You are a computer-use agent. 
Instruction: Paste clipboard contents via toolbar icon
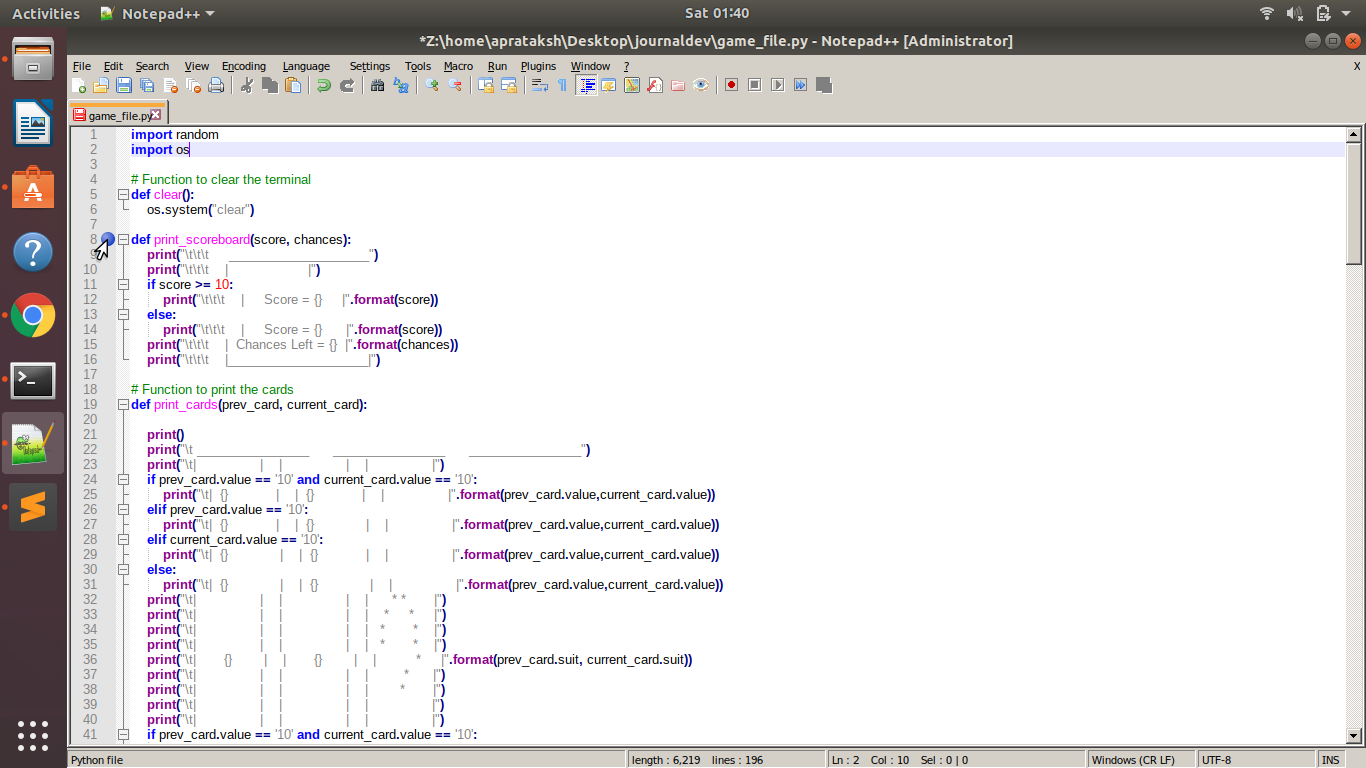click(x=293, y=85)
